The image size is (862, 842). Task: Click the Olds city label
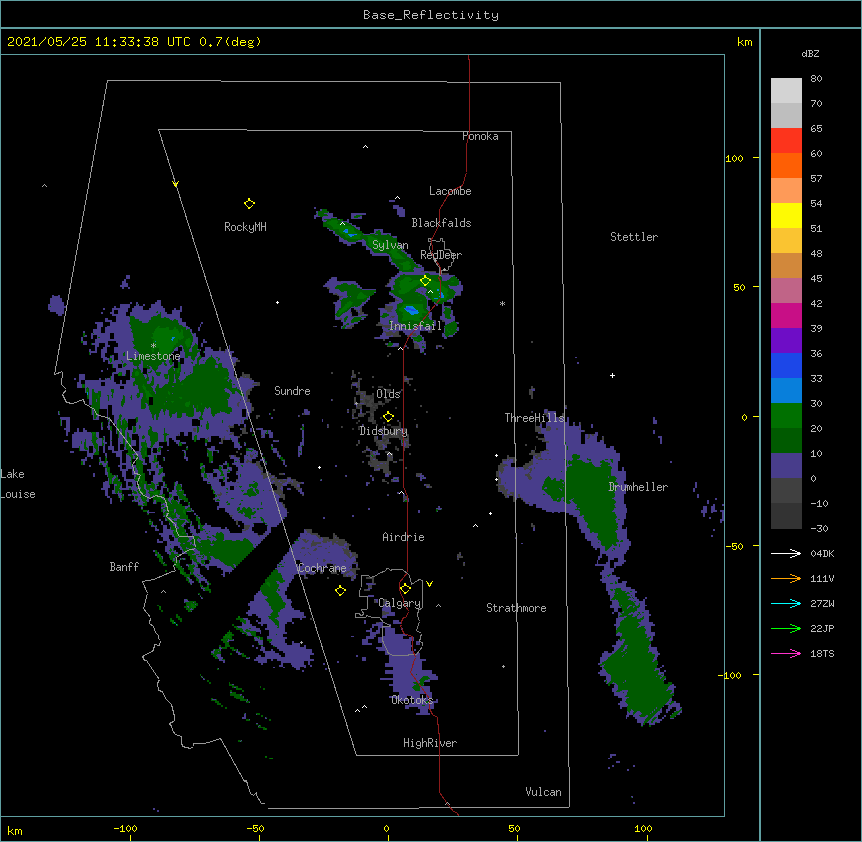[388, 394]
